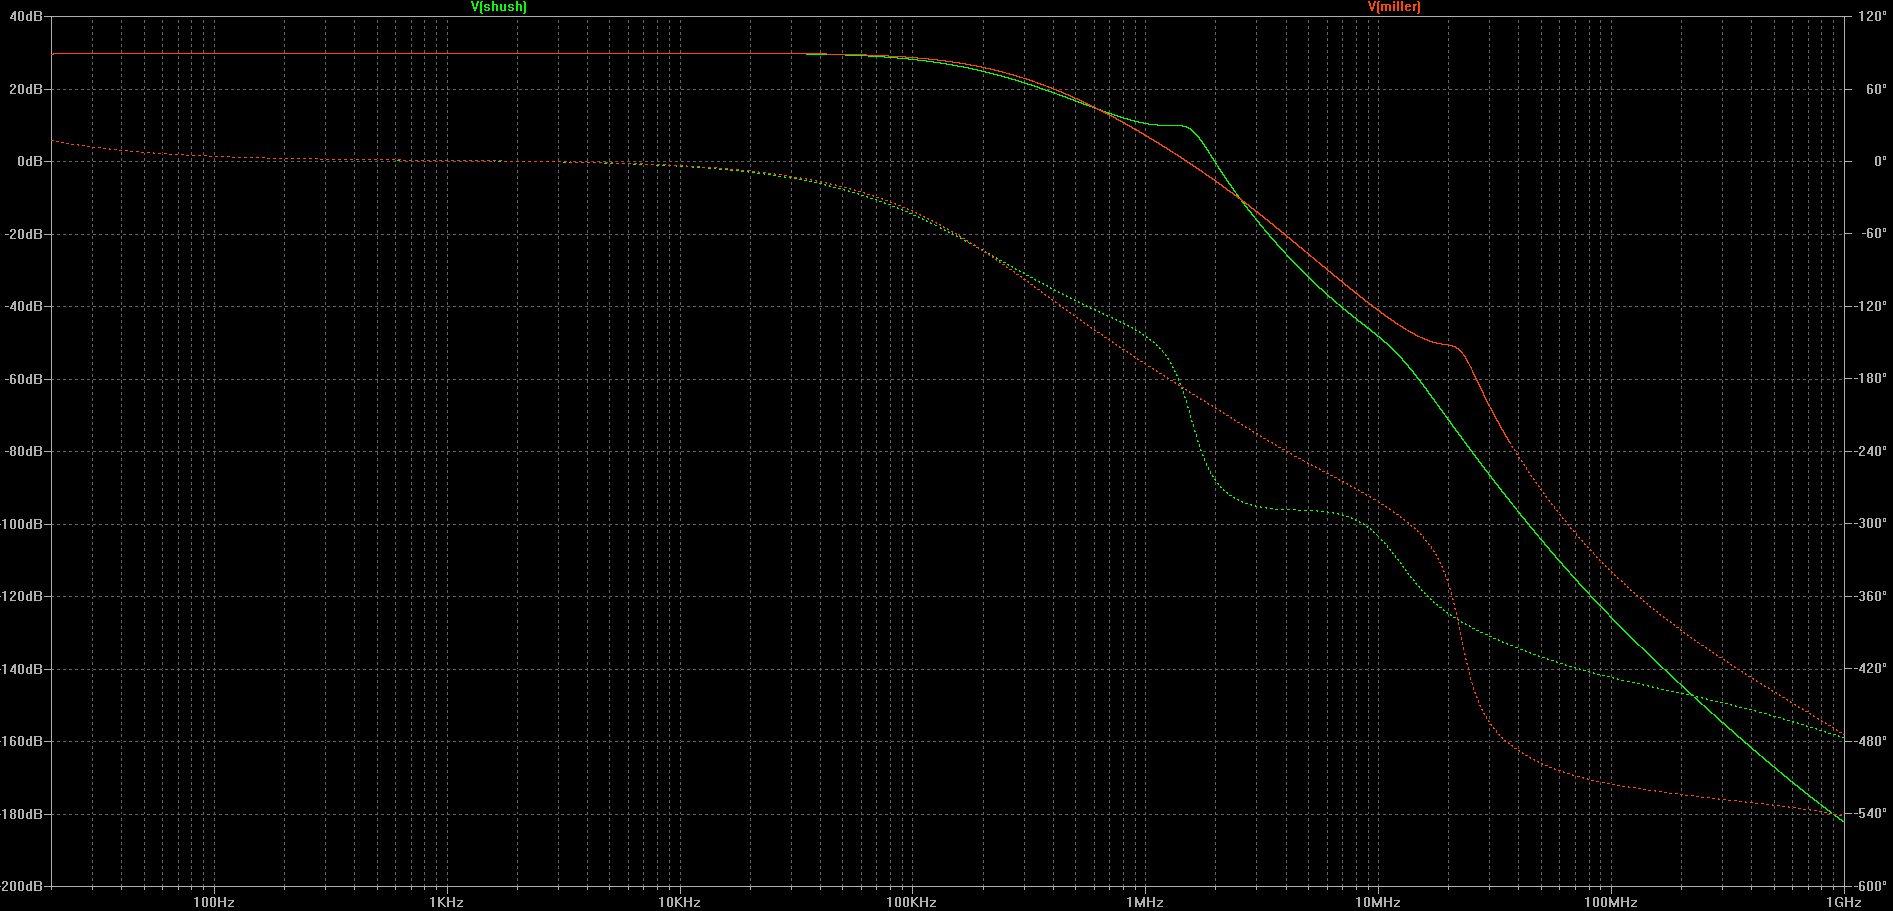Click the -240° phase axis label

pos(1870,451)
